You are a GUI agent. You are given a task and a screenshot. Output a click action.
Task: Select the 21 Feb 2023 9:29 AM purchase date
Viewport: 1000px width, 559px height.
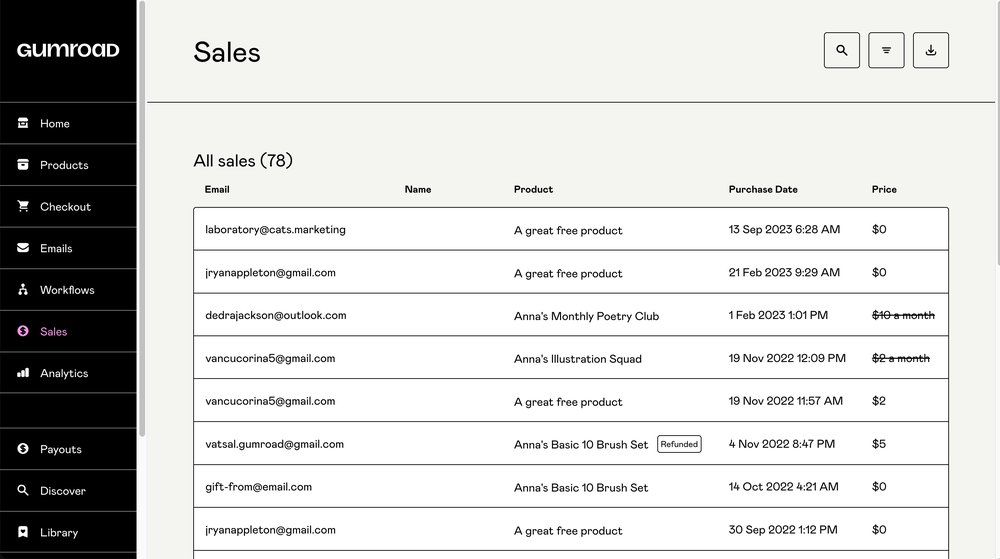click(784, 272)
